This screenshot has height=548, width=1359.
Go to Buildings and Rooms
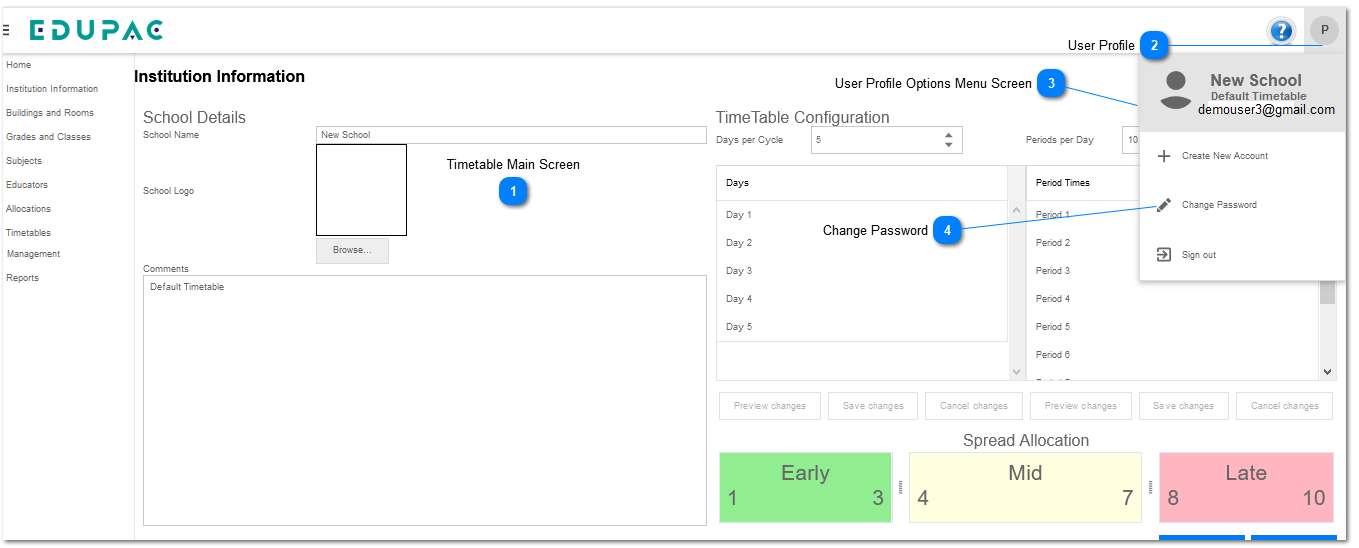pyautogui.click(x=50, y=113)
